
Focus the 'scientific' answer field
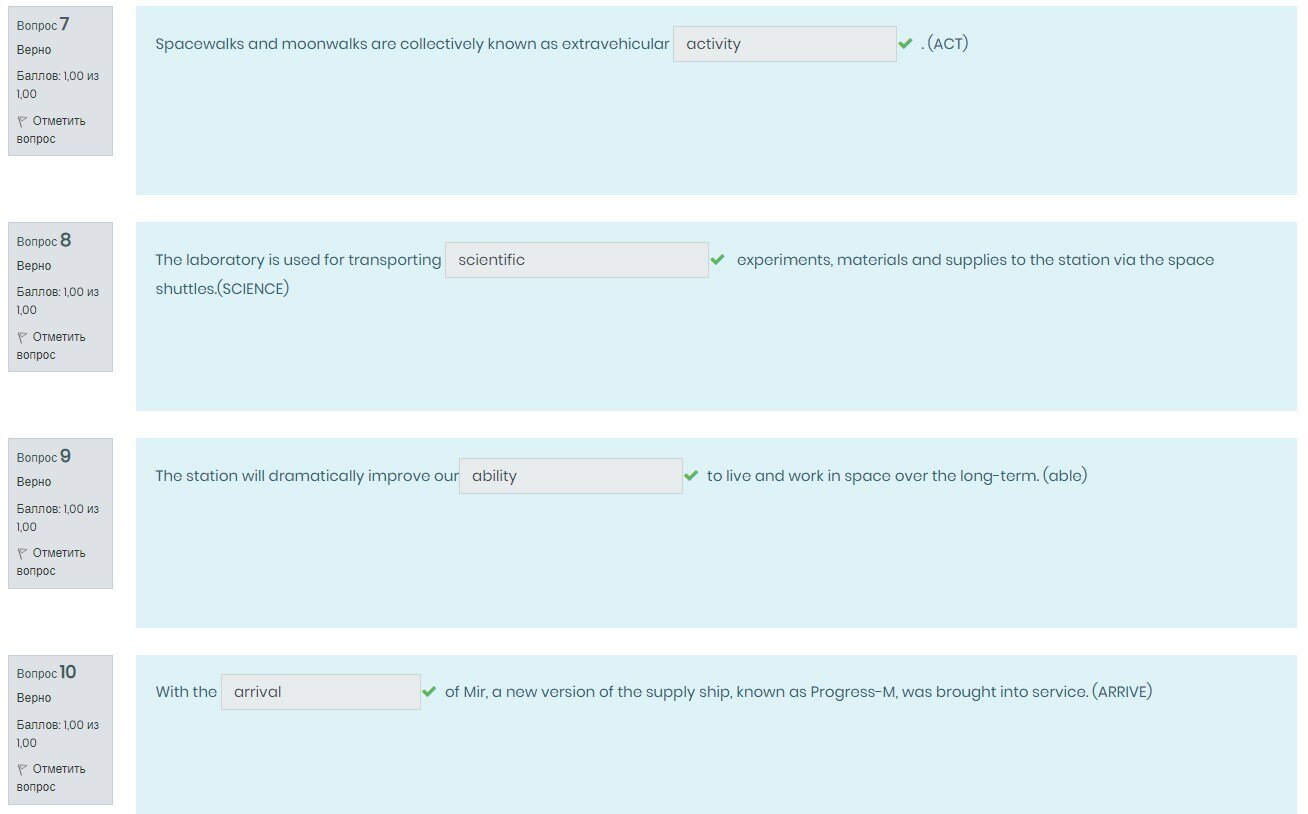click(576, 260)
